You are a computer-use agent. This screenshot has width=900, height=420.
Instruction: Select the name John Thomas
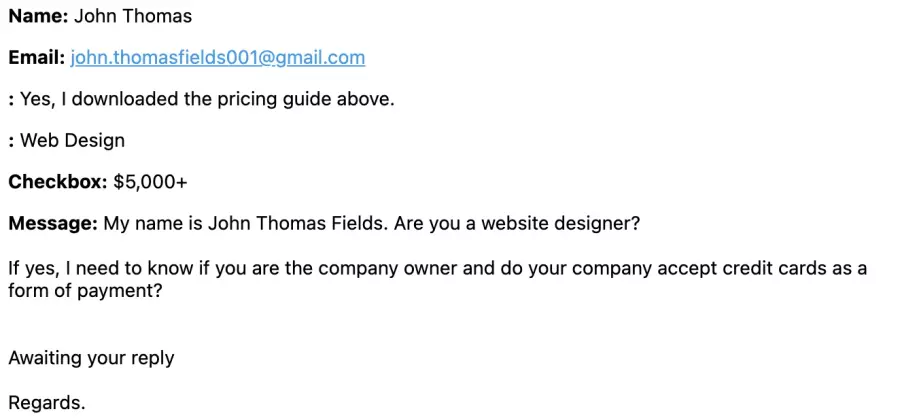(133, 16)
